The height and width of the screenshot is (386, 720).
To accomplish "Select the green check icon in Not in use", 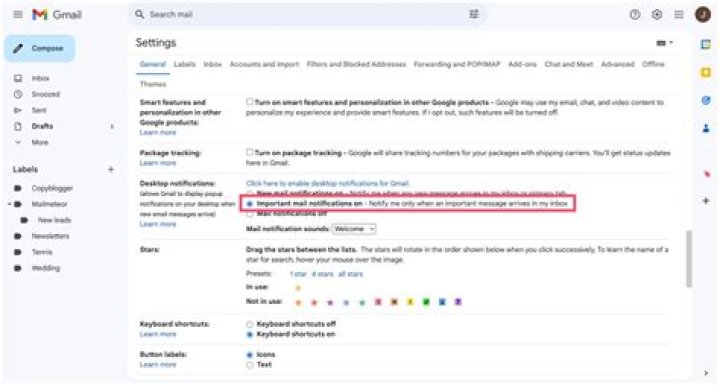I will [x=426, y=302].
